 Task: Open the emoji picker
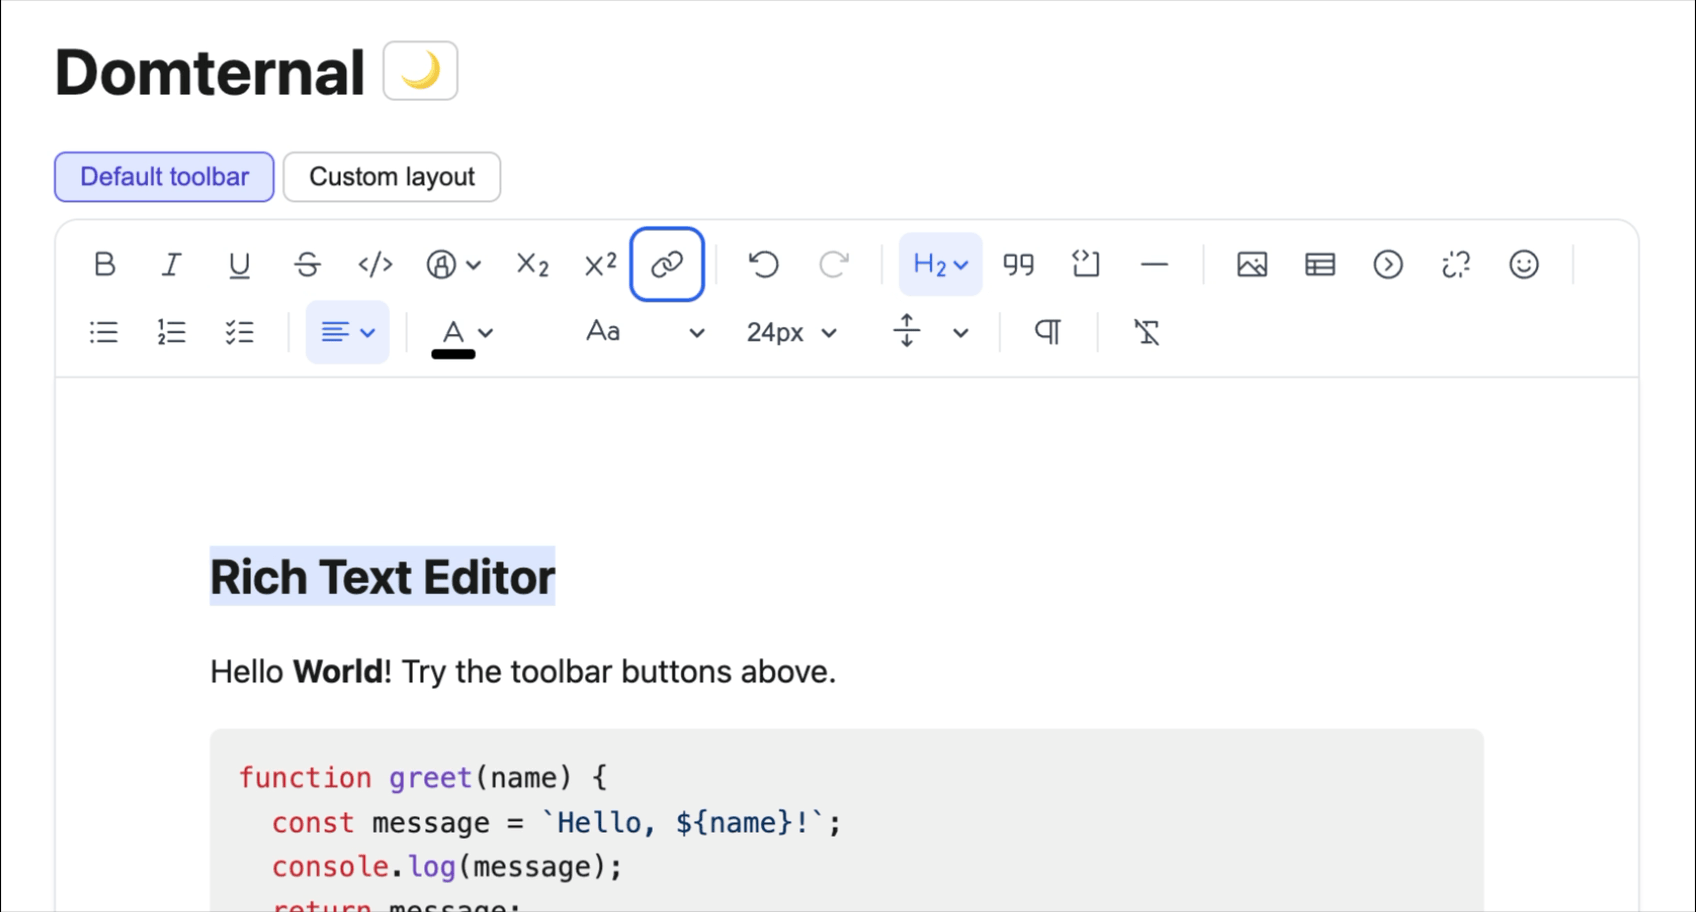click(x=1523, y=264)
